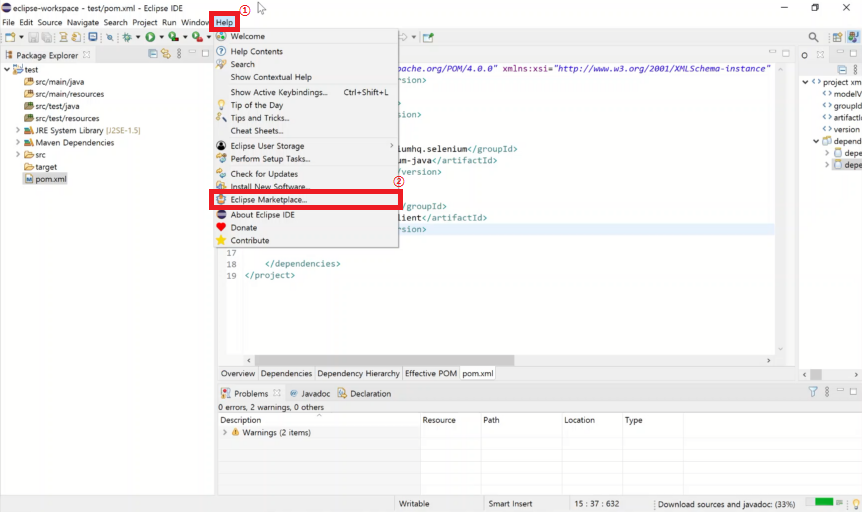The image size is (862, 512).
Task: Select the Java perspective icon
Action: (853, 37)
